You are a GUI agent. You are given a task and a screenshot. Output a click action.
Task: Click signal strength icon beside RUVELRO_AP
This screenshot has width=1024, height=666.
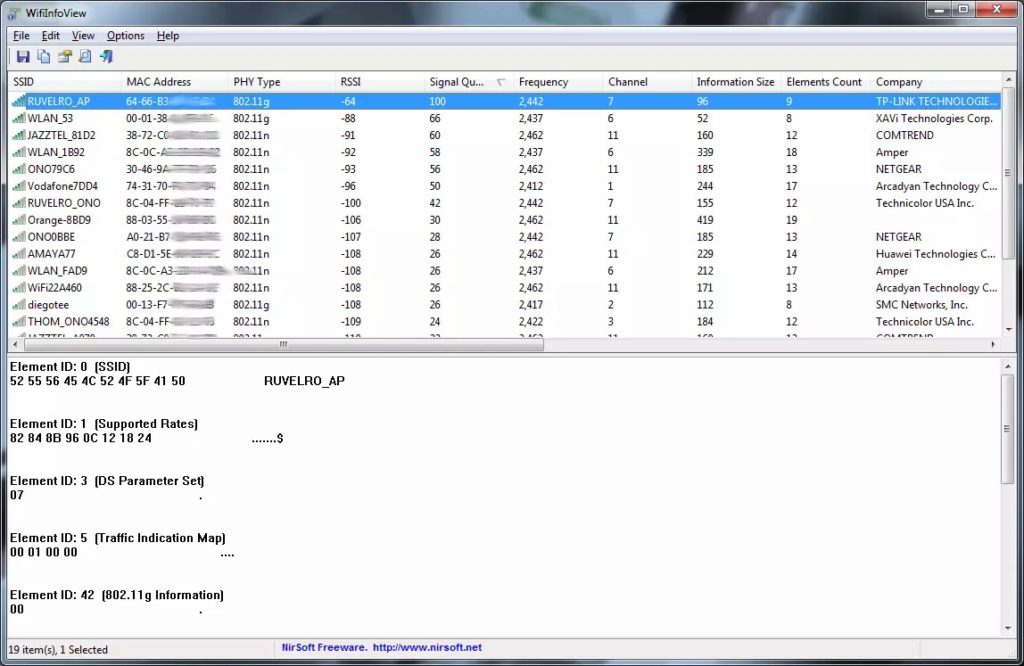(x=19, y=101)
